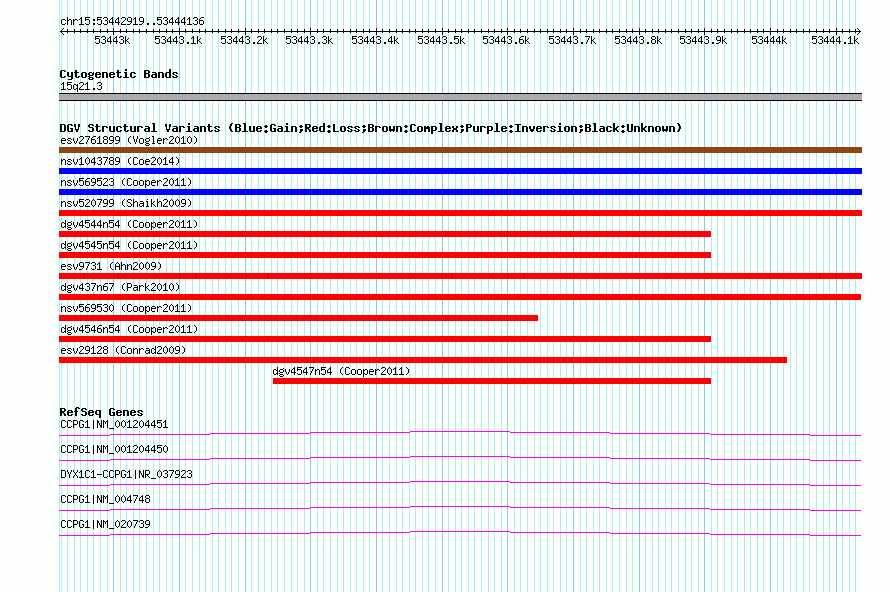The height and width of the screenshot is (592, 890).
Task: Click the short red nsv569530 loss bar
Action: (299, 318)
